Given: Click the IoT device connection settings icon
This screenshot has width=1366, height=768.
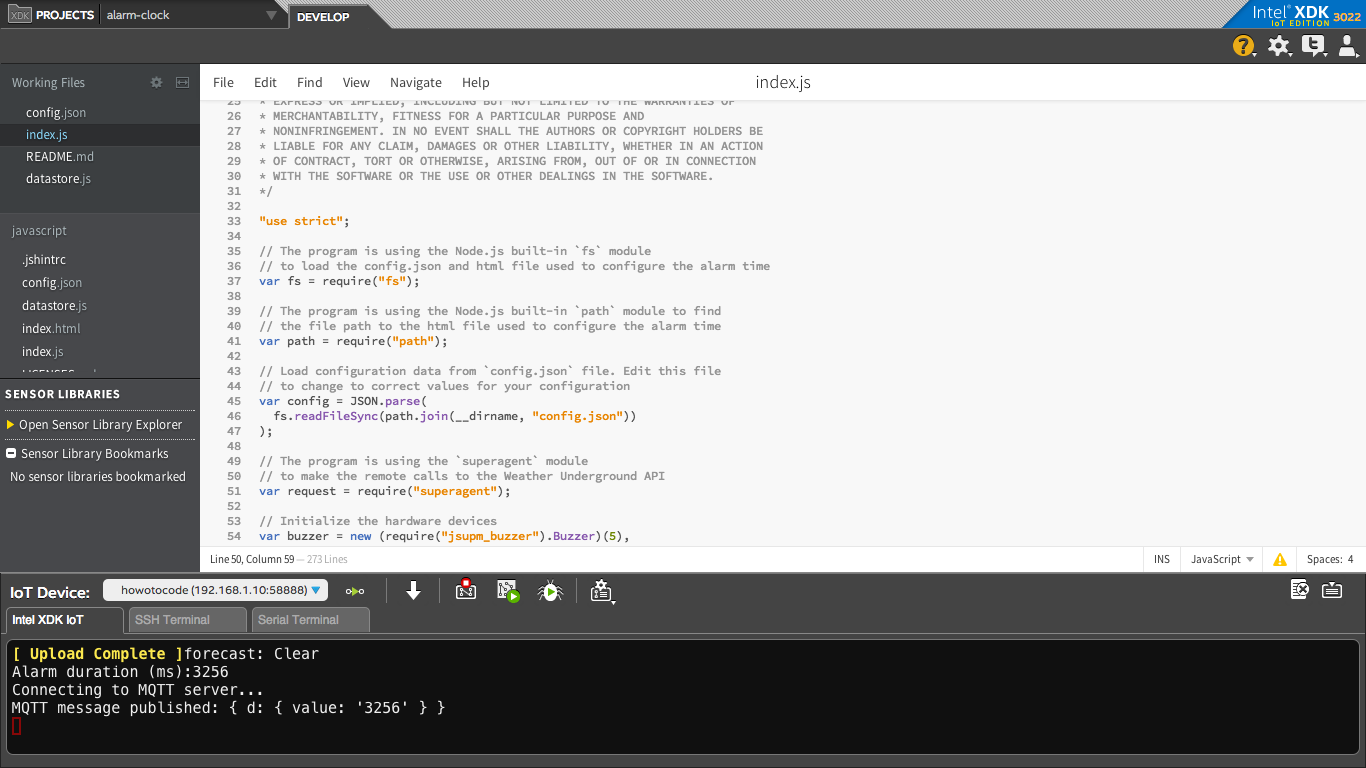Looking at the screenshot, I should 355,591.
